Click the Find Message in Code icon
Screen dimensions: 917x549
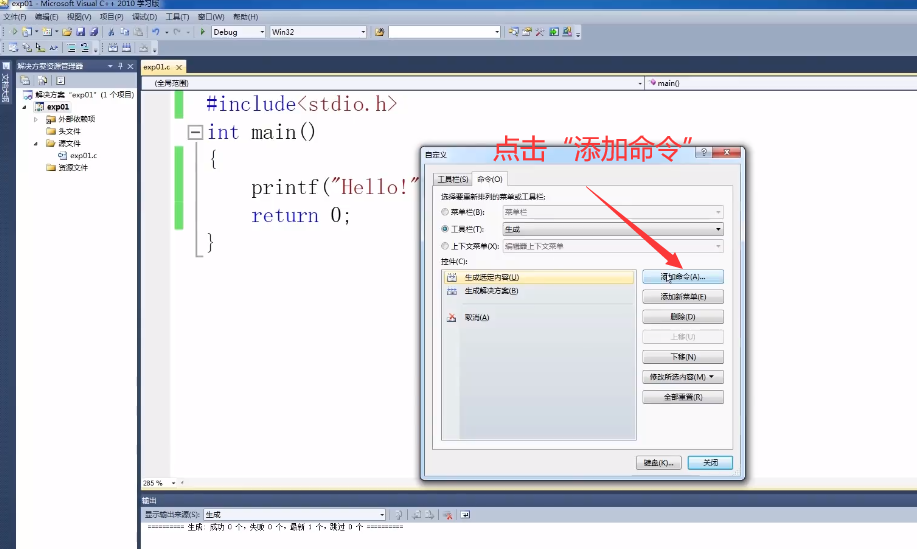(x=398, y=515)
